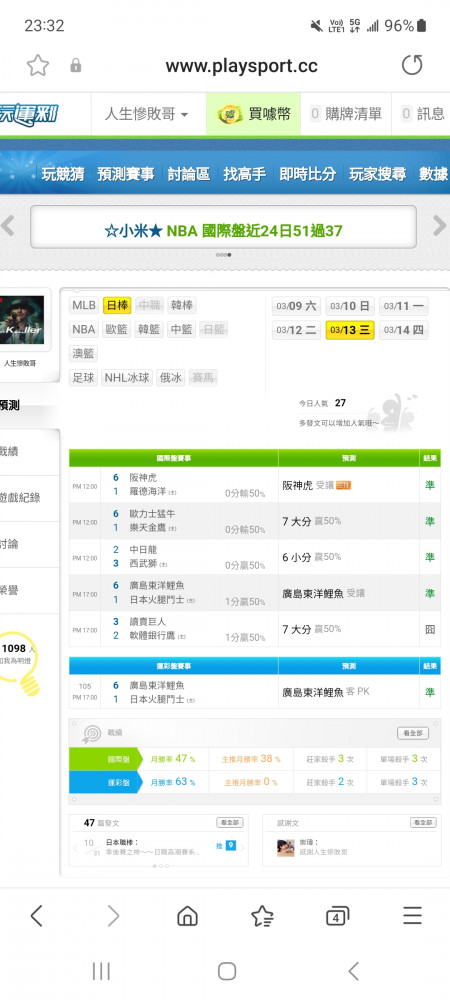This screenshot has height=1000, width=450.
Task: Tap the padlock site security icon
Action: [76, 65]
